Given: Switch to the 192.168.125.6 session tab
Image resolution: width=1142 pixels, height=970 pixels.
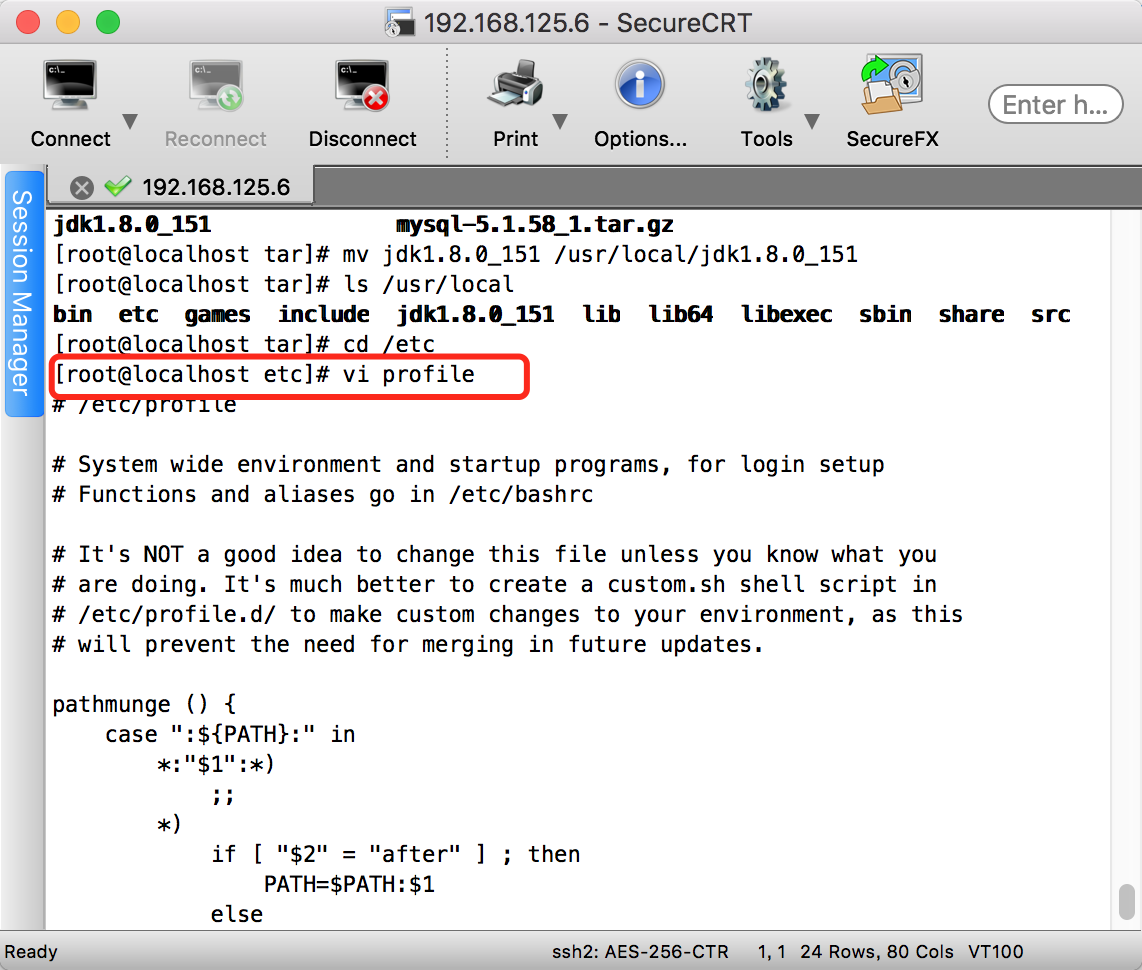Looking at the screenshot, I should [218, 186].
